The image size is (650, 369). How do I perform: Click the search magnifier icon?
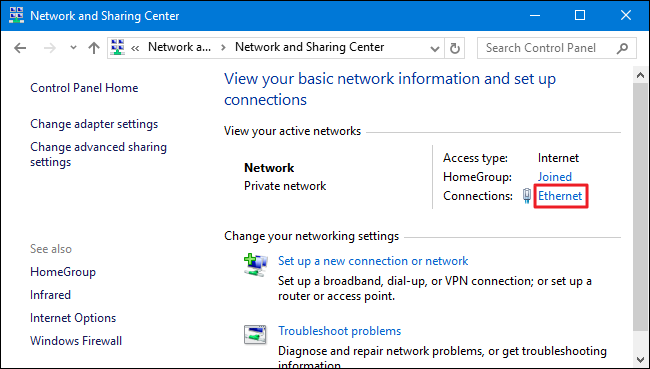622,49
